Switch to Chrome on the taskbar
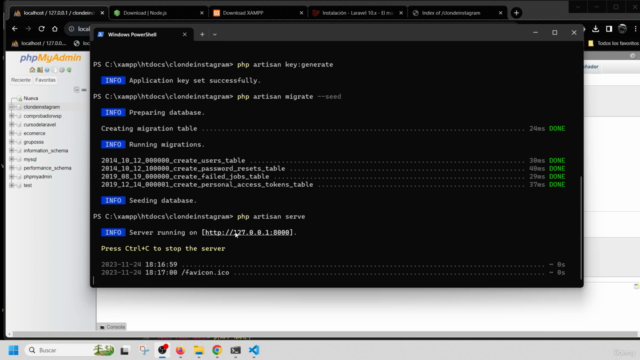 [x=217, y=350]
